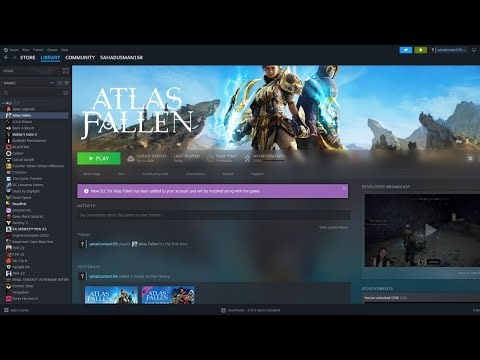Select Dead Space in the game list

(22, 197)
